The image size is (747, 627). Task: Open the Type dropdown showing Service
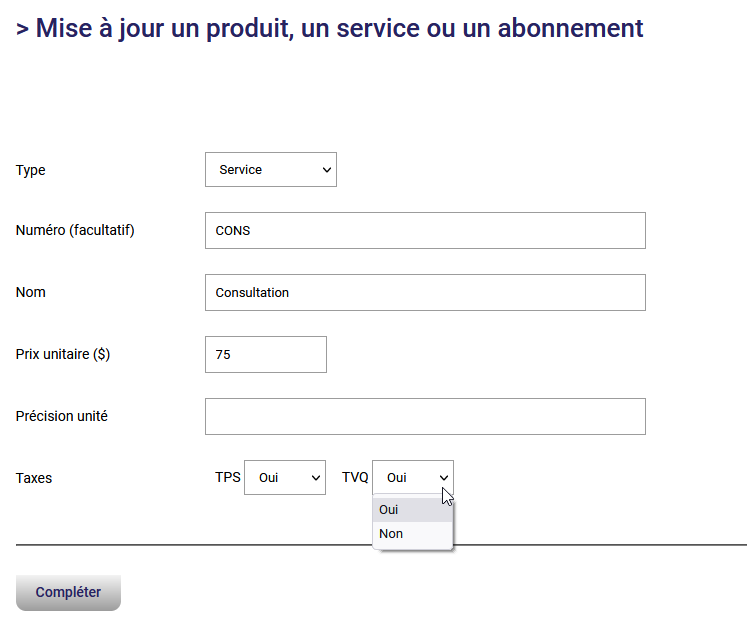pos(270,170)
